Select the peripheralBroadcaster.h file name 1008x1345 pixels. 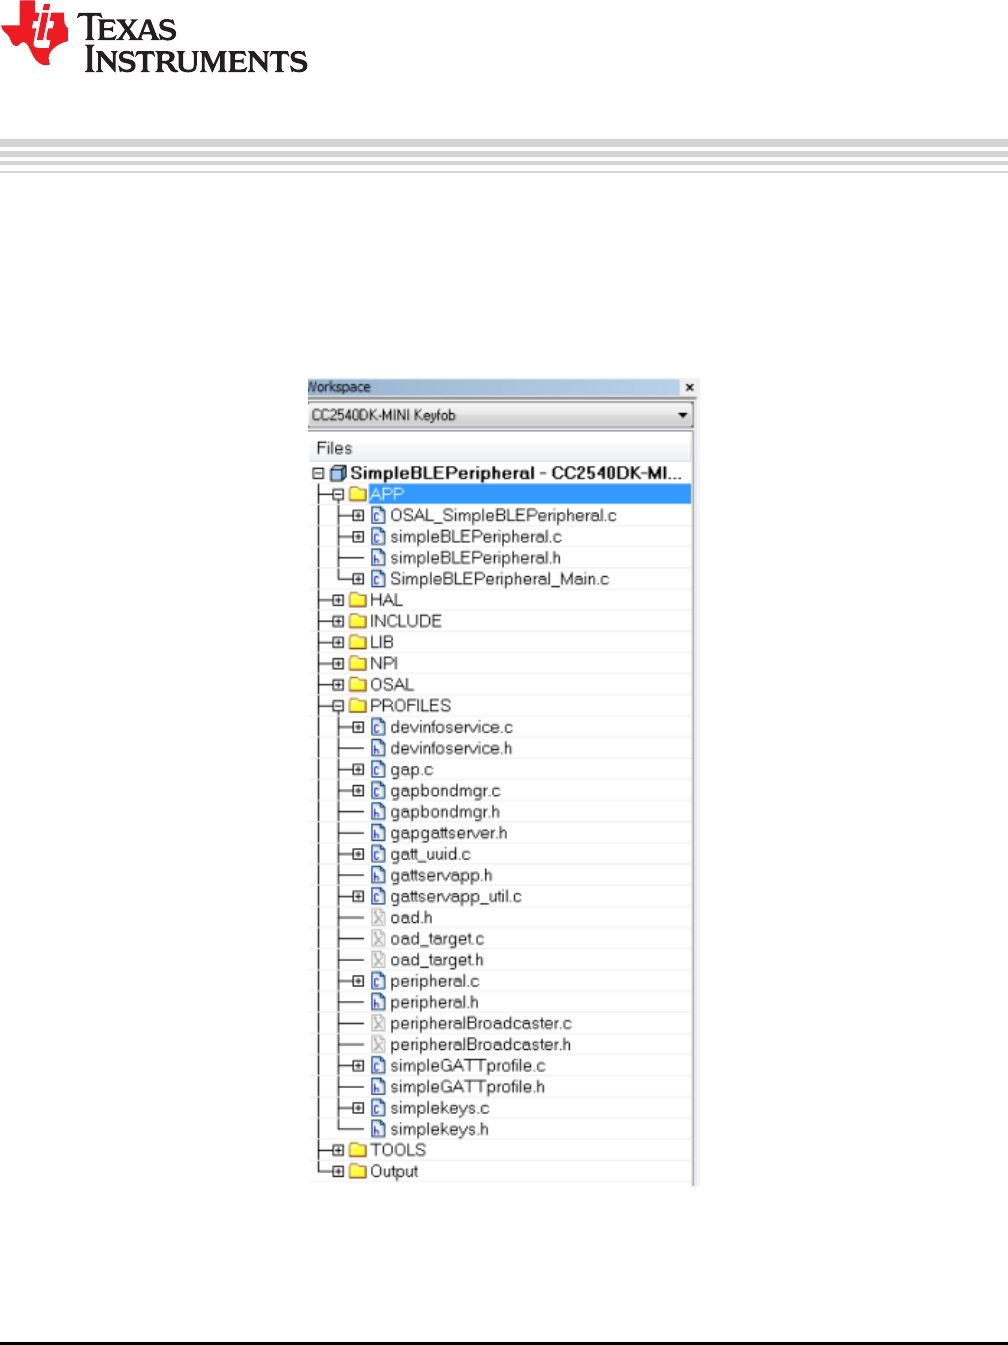click(480, 1045)
